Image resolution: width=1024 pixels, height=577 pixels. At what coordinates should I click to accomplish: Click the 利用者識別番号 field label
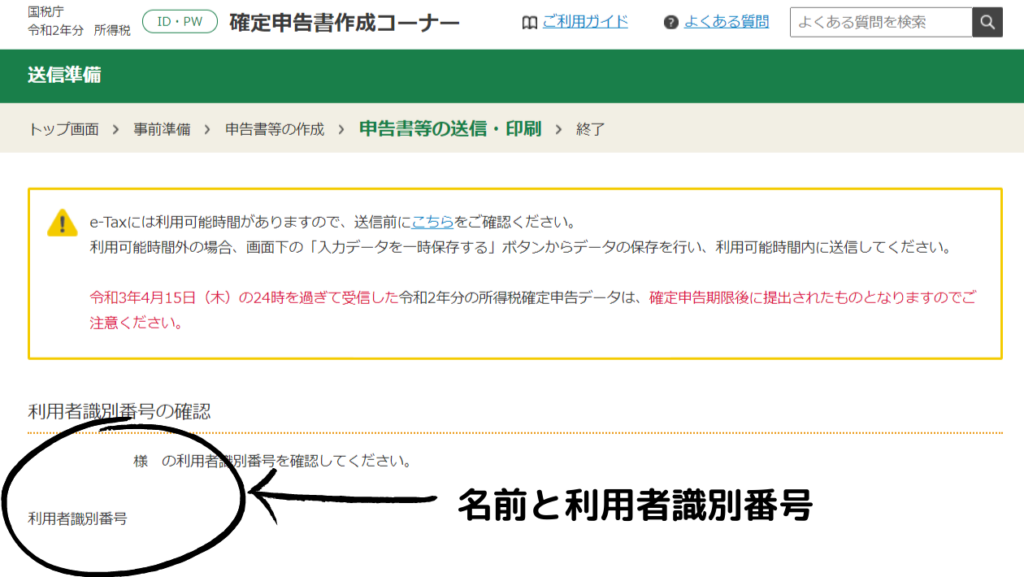point(77,518)
